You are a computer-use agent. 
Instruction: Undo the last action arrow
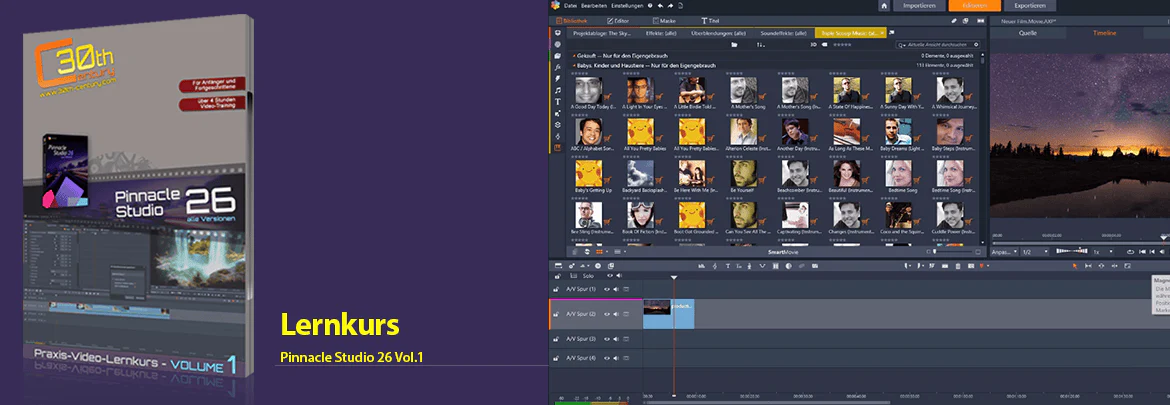[x=660, y=6]
